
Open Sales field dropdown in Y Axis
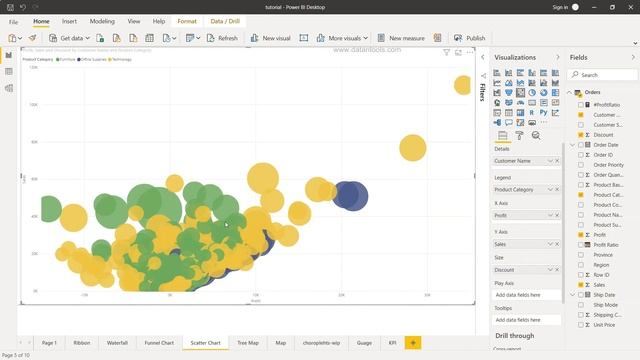coord(550,244)
